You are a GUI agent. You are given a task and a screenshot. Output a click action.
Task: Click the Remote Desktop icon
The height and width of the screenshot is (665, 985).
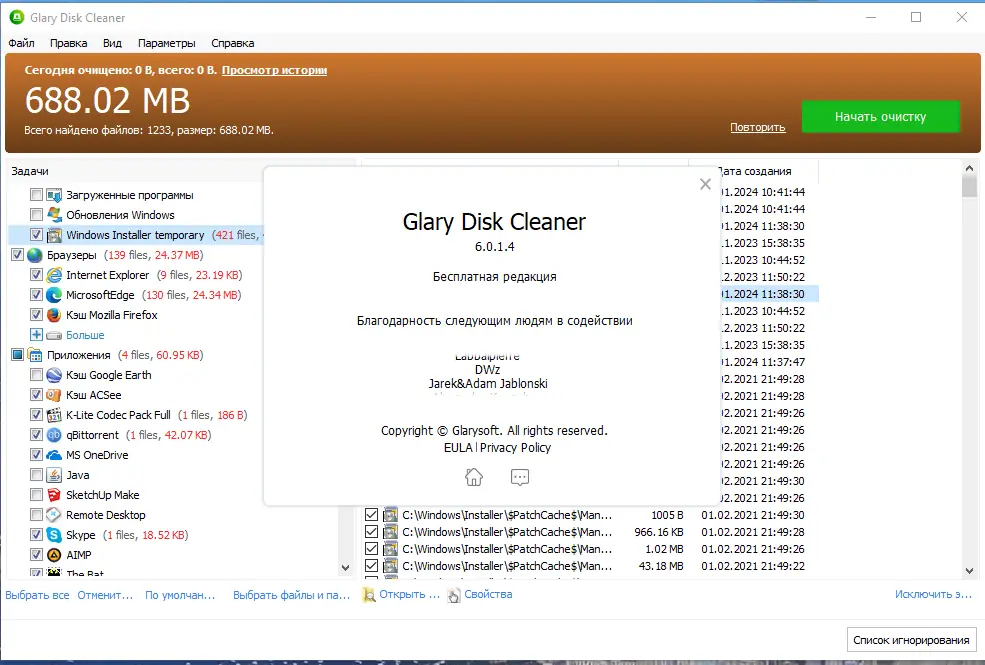pos(54,515)
